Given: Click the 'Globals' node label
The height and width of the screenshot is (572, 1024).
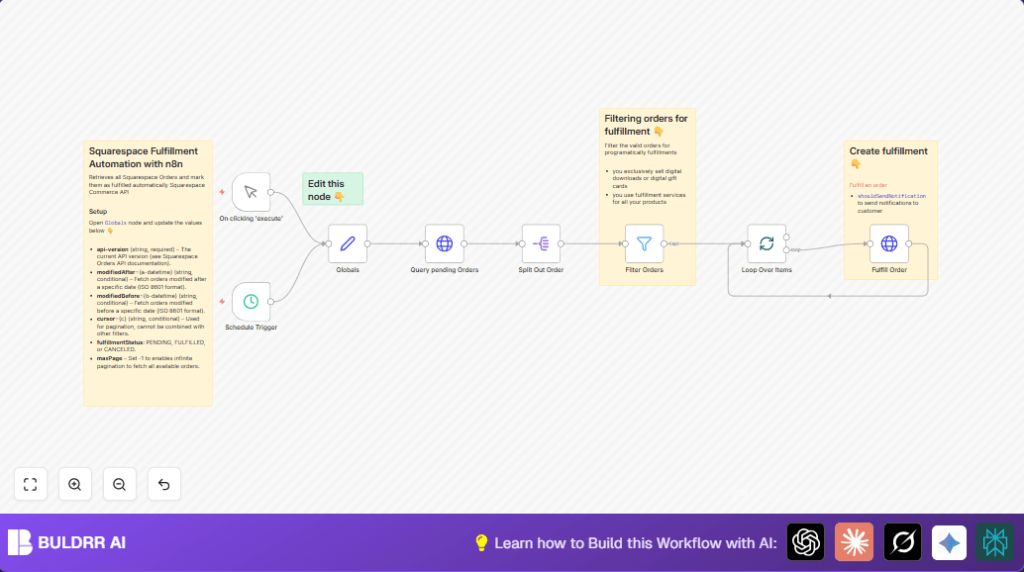Looking at the screenshot, I should pyautogui.click(x=347, y=270).
